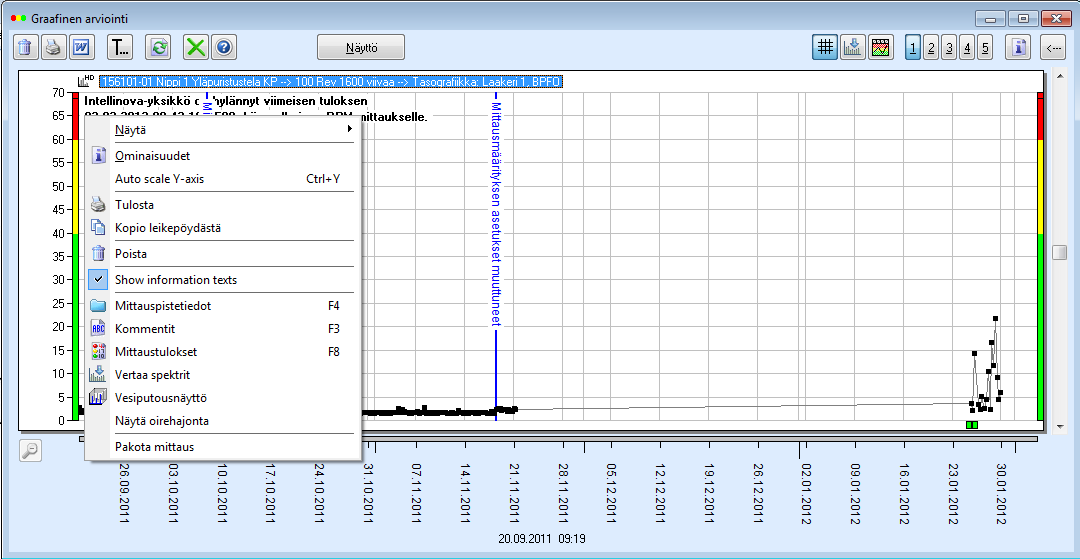Select view number 1 toggle
1080x559 pixels.
(x=913, y=48)
